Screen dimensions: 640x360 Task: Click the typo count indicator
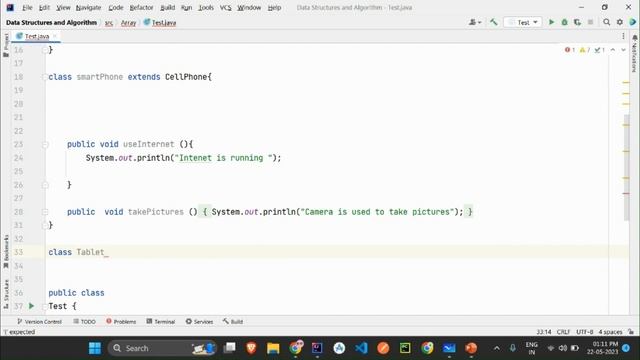(x=599, y=50)
